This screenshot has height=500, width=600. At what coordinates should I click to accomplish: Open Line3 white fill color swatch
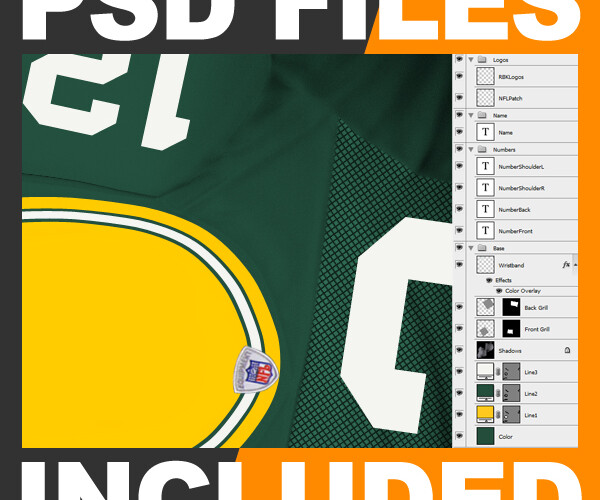[485, 372]
